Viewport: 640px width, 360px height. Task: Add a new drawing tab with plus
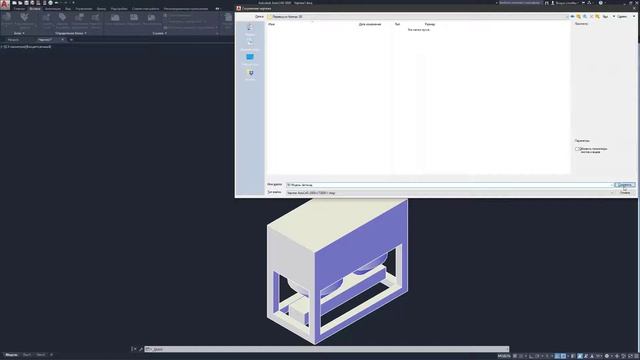[71, 40]
